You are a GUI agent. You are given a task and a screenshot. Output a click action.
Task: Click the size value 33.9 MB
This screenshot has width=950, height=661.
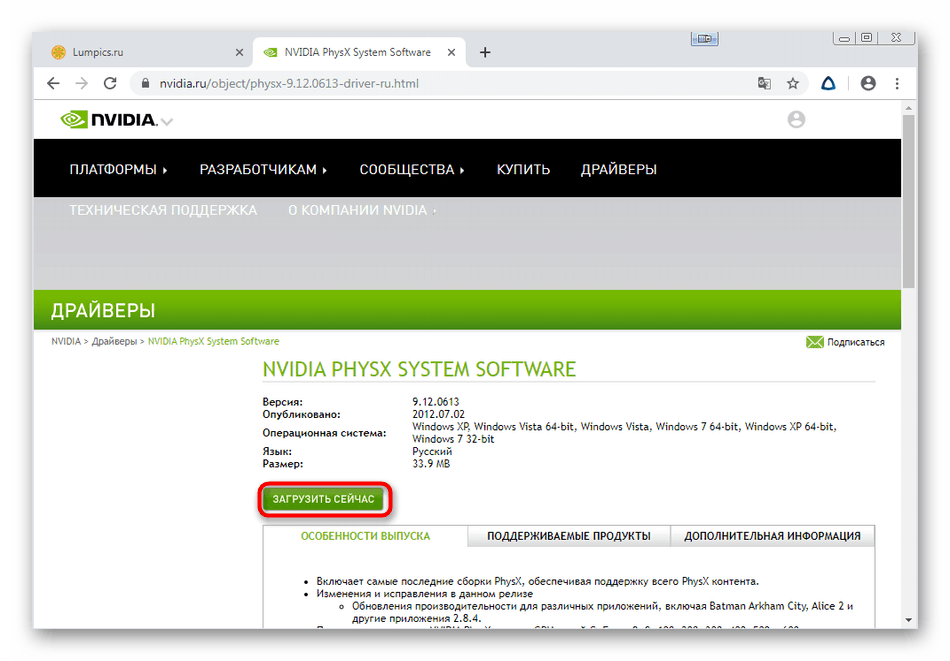[431, 464]
